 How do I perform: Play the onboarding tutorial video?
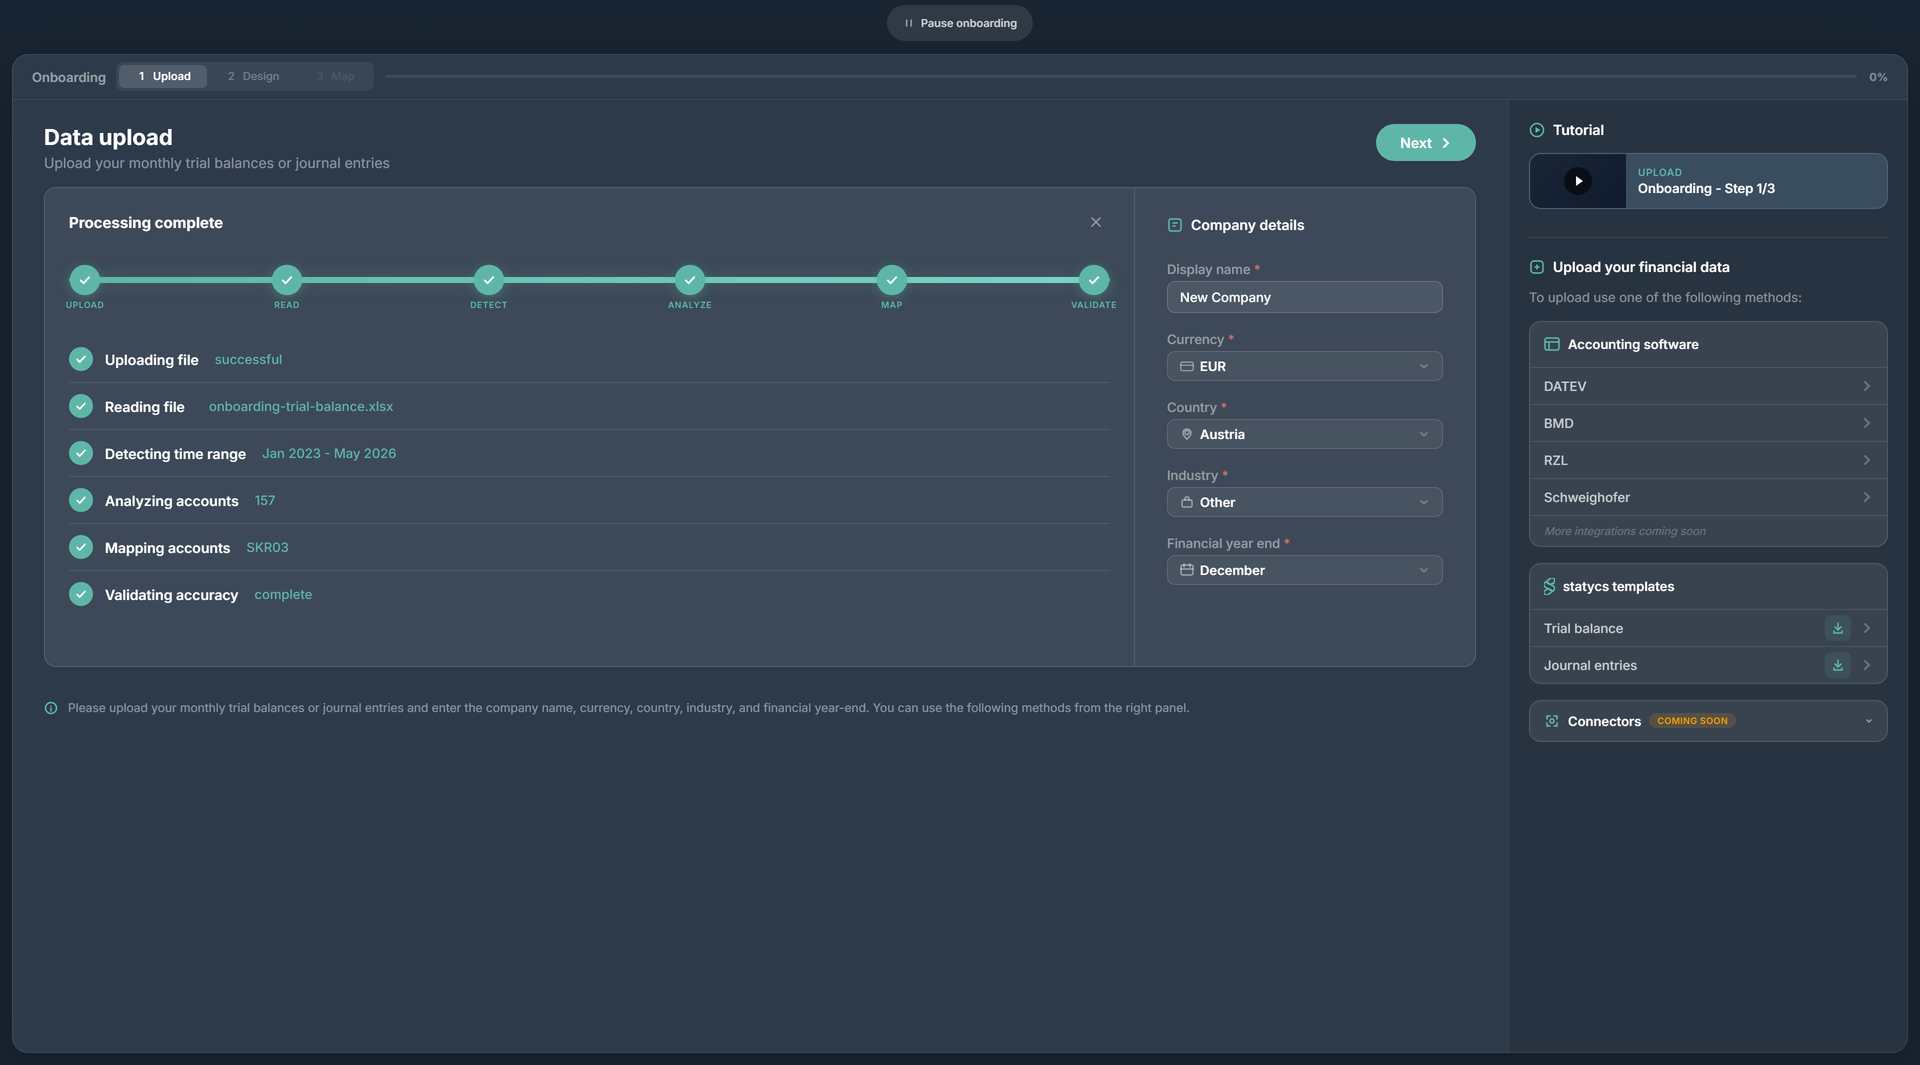click(1577, 181)
